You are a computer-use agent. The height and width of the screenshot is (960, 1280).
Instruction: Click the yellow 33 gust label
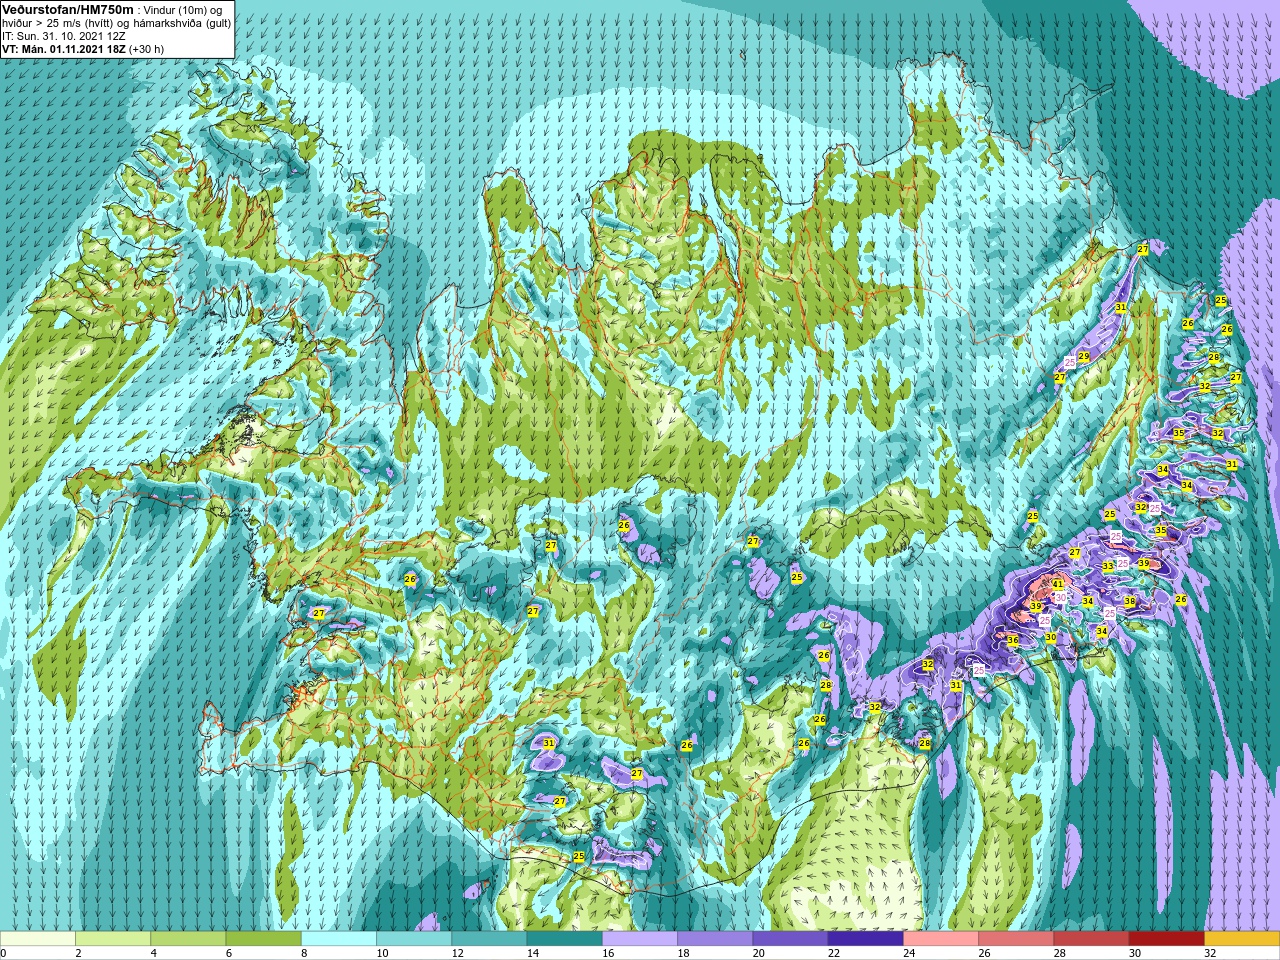1108,566
